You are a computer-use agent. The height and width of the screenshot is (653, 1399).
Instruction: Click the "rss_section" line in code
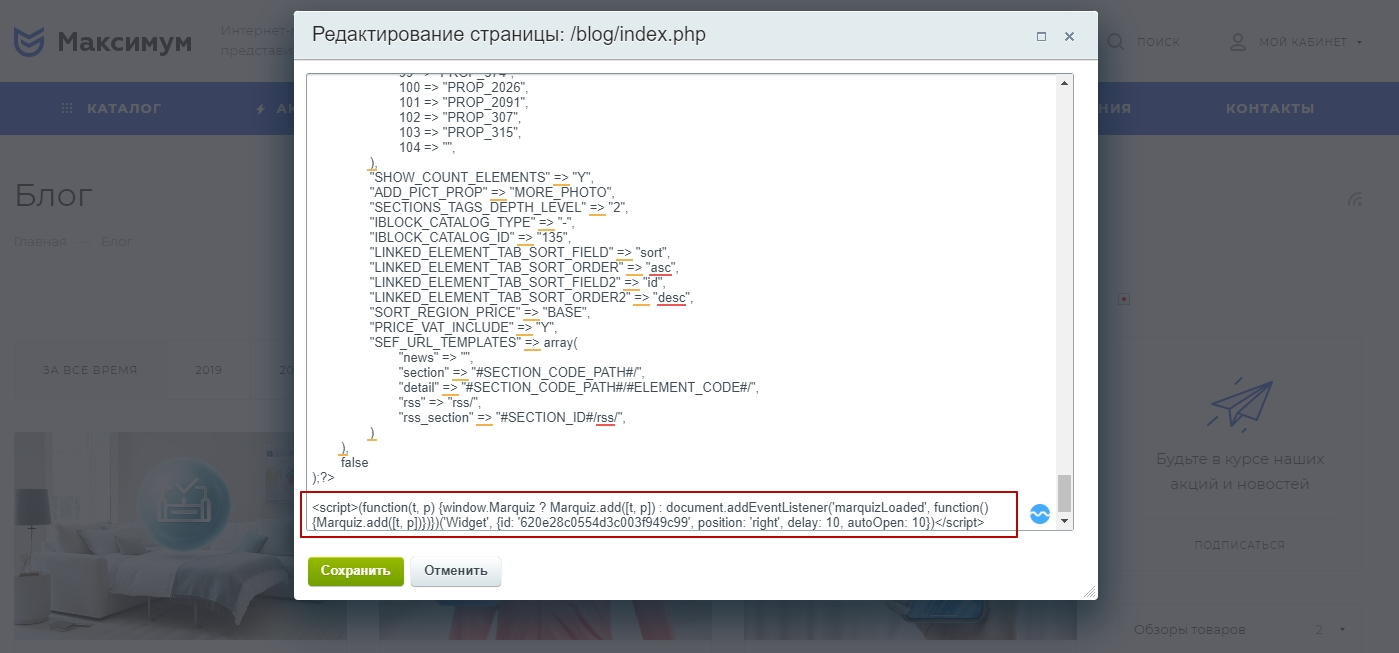511,417
